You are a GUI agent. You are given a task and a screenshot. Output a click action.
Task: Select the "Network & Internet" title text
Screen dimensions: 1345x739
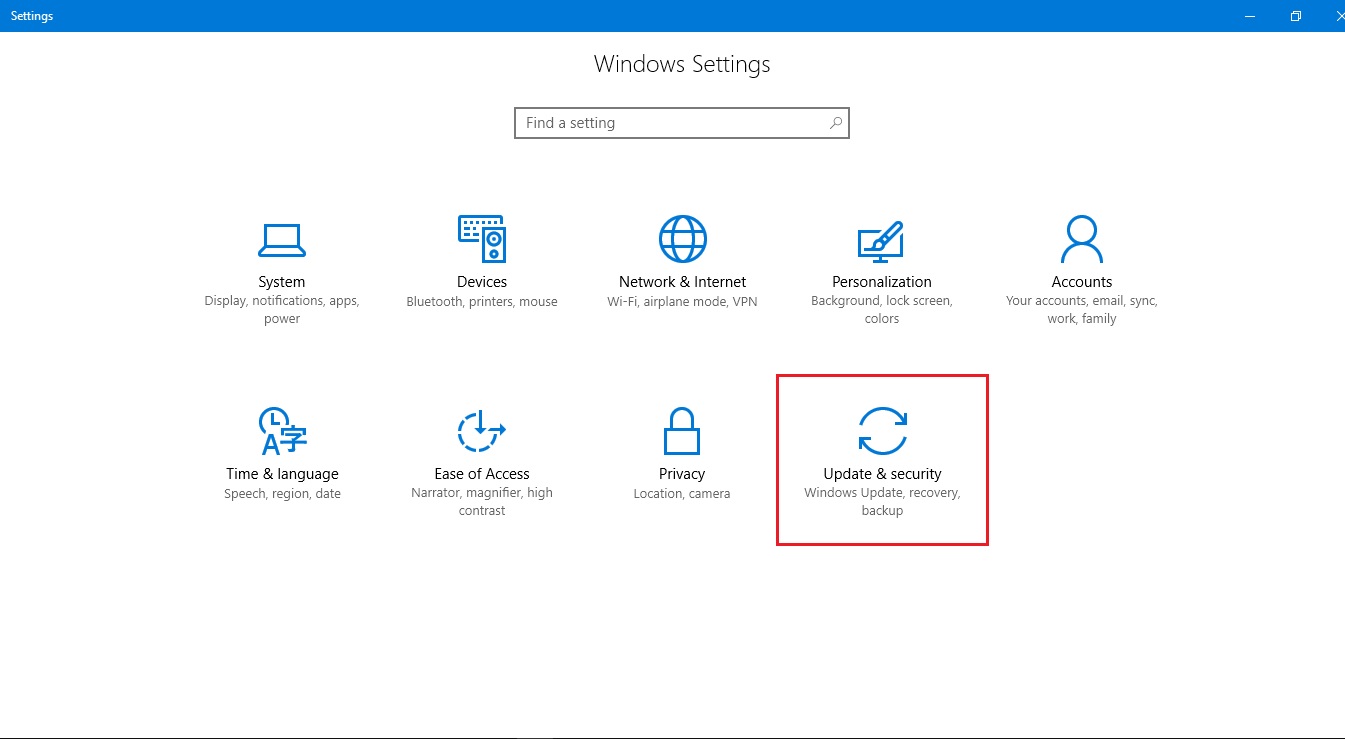click(682, 282)
